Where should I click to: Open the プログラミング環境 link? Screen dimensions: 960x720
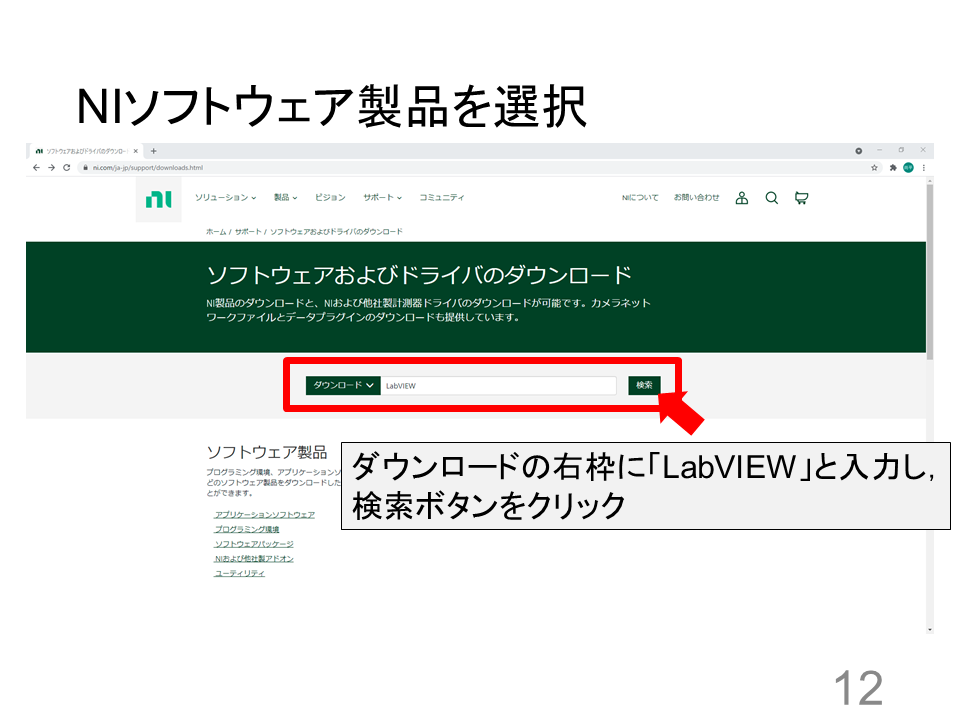(247, 530)
